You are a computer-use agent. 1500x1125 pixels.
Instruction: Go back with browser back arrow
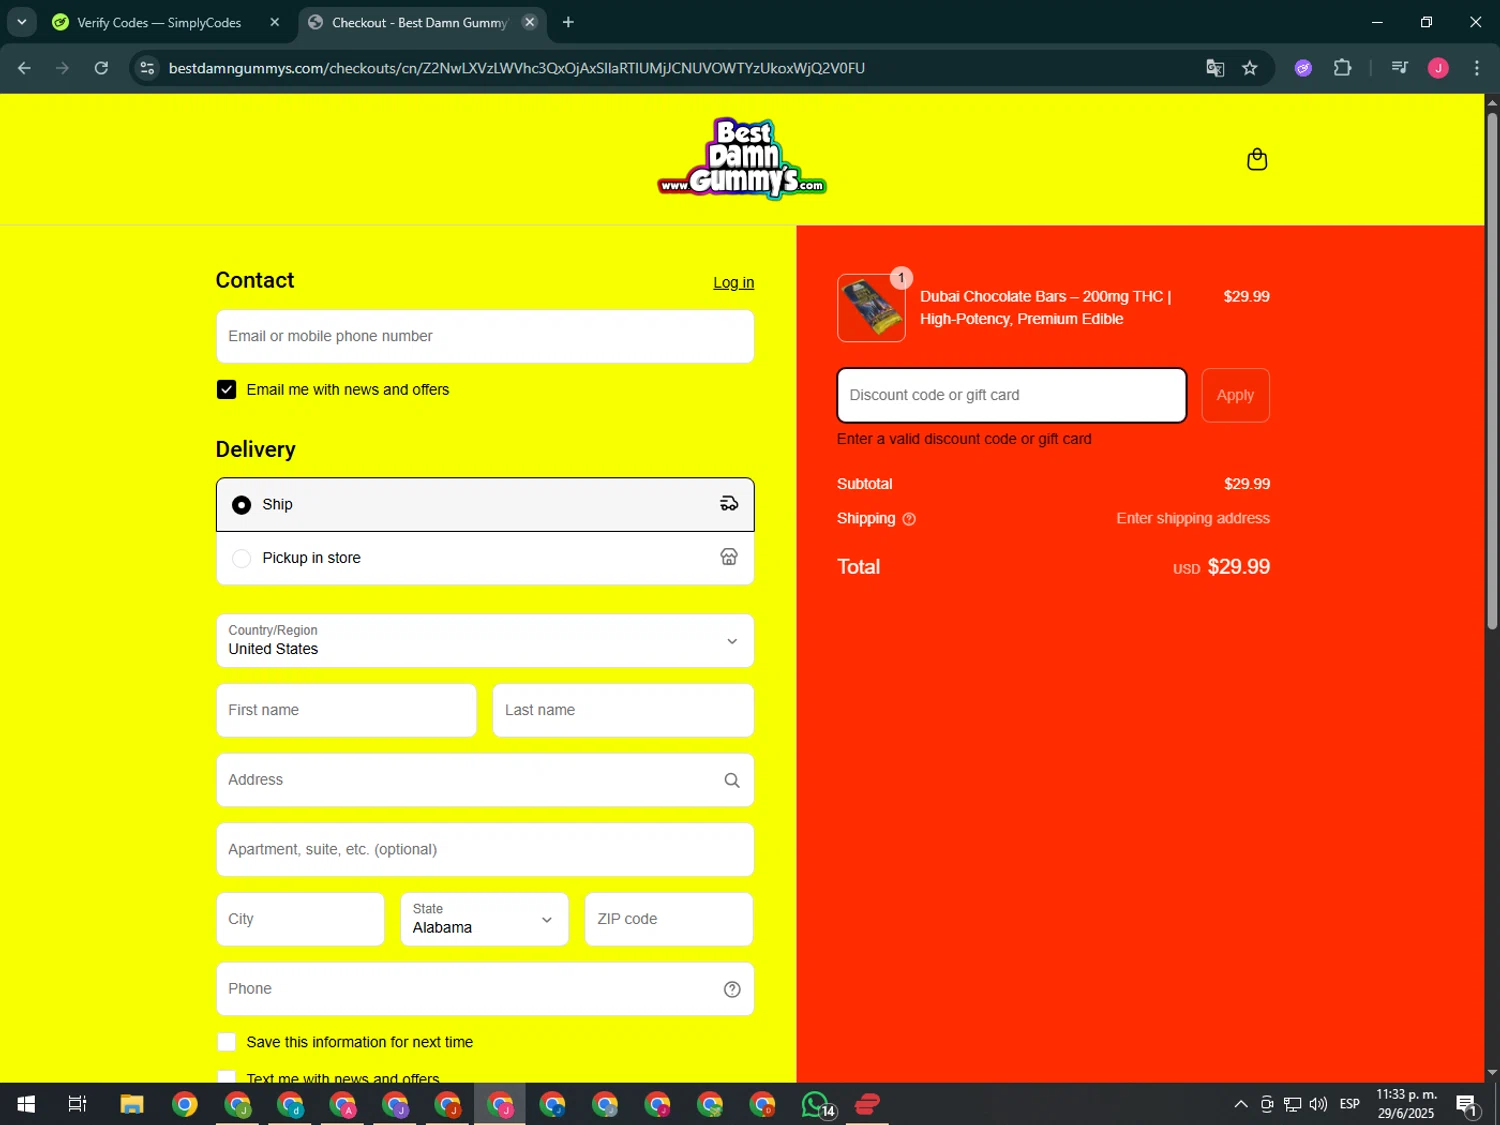(24, 68)
